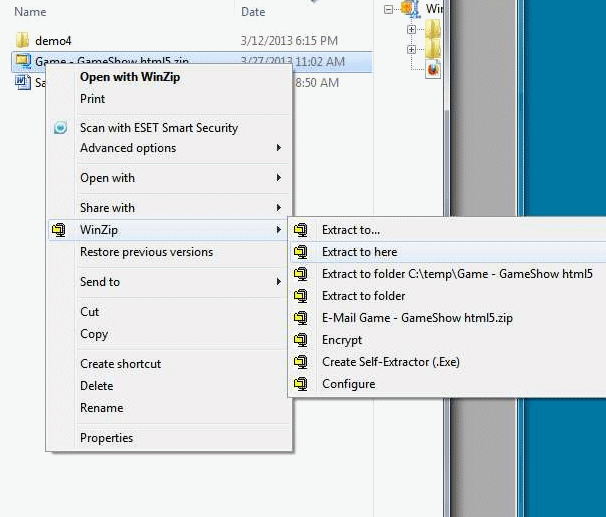Click Restore previous versions

[x=146, y=252]
